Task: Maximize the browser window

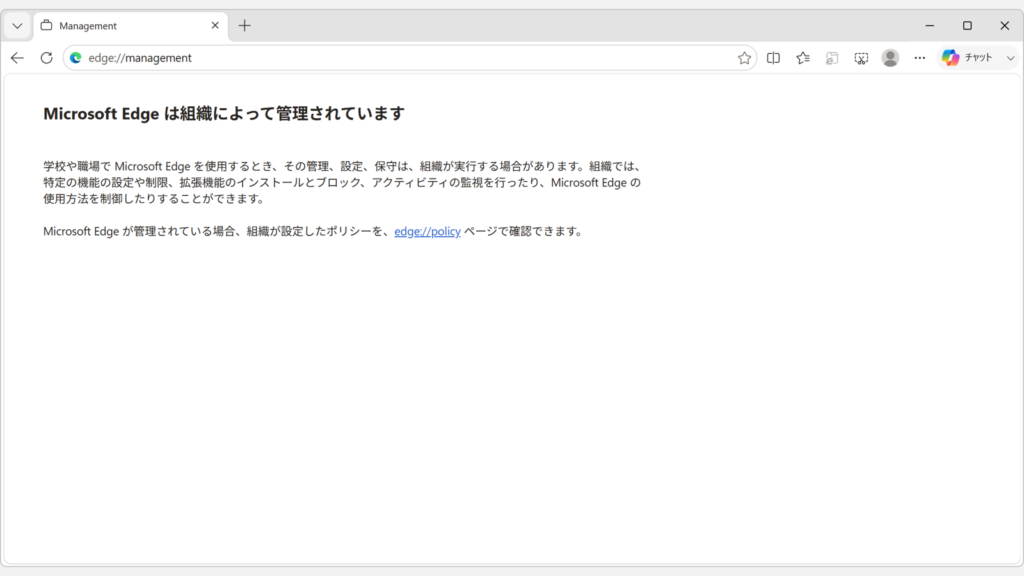Action: 967,25
